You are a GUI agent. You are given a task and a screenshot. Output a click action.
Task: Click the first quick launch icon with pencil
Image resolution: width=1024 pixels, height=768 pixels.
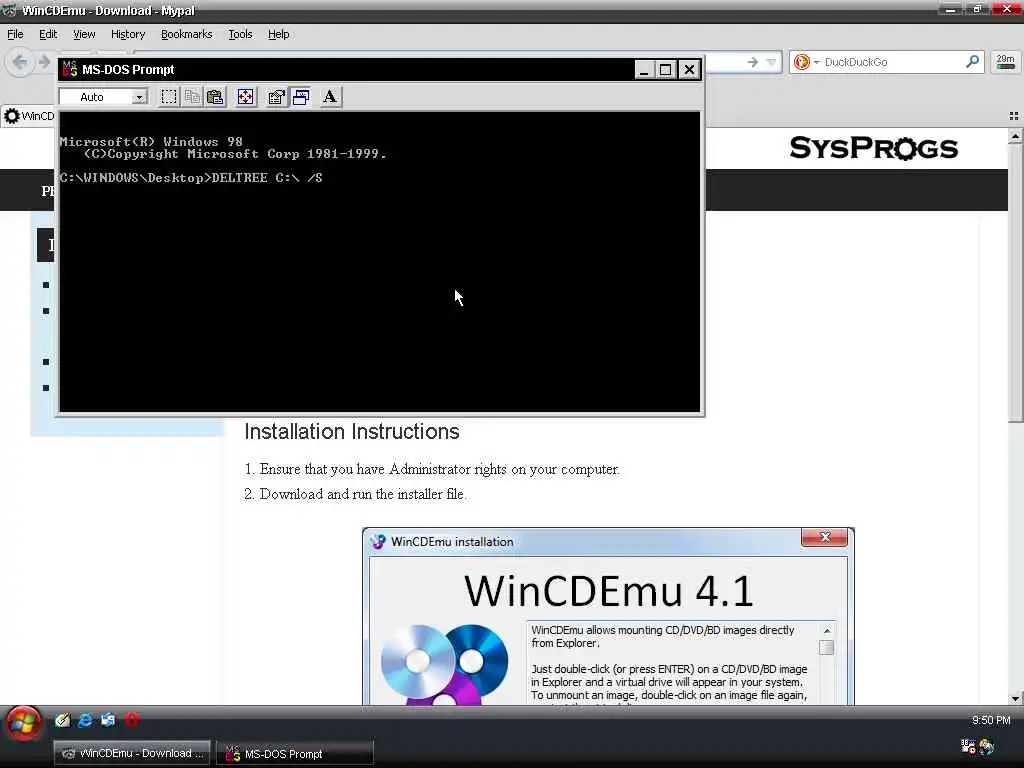[x=62, y=720]
